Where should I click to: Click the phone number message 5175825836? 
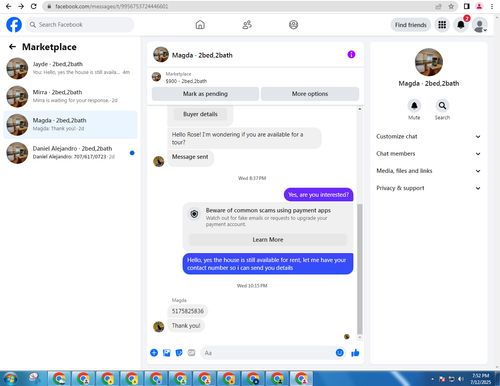coord(188,311)
